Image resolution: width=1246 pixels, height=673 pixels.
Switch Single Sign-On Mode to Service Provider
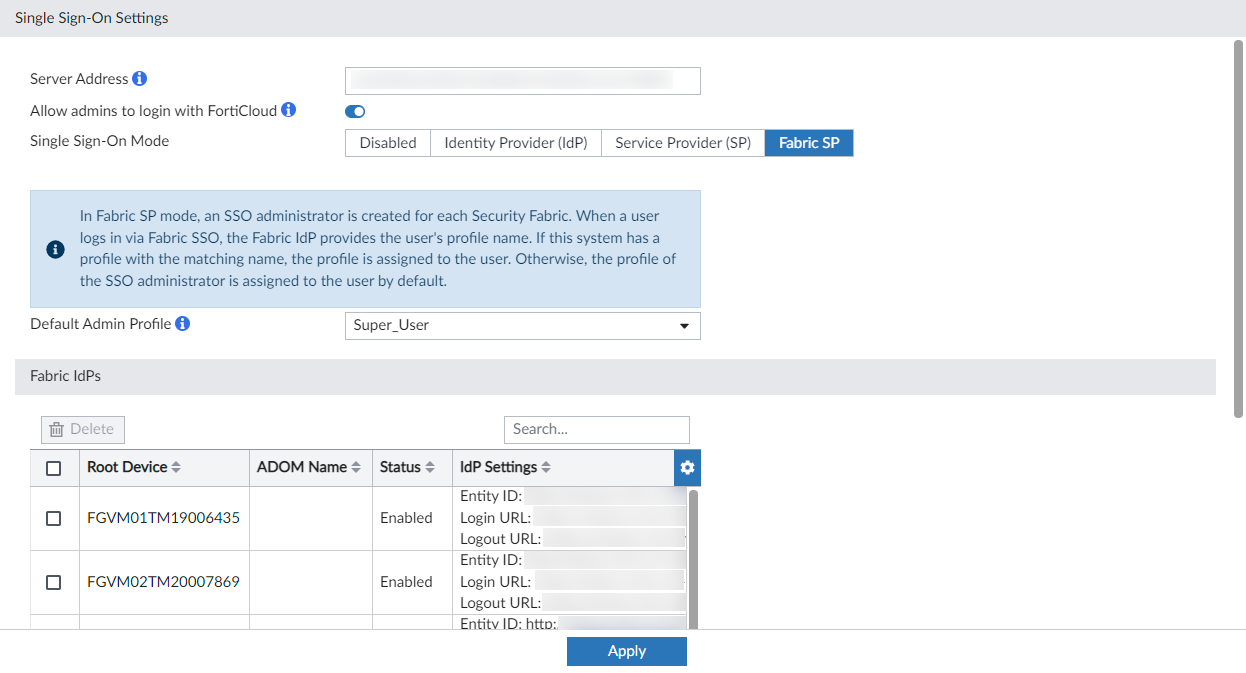pos(682,142)
